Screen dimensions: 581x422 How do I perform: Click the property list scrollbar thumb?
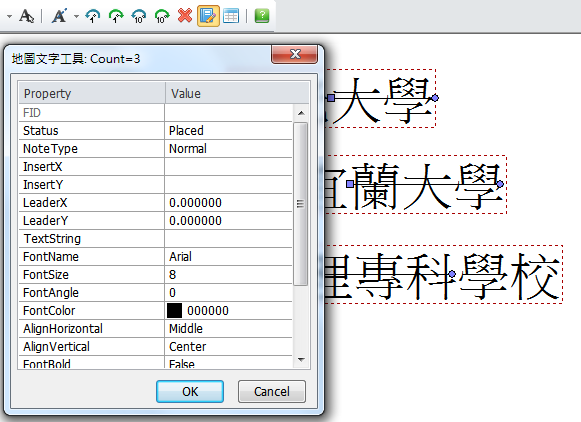click(301, 204)
